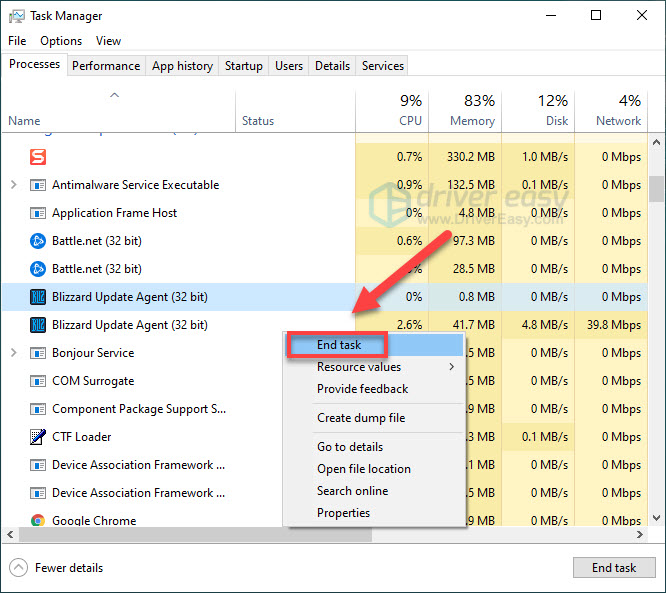Click the orange S process icon
The image size is (666, 593).
pyautogui.click(x=38, y=157)
